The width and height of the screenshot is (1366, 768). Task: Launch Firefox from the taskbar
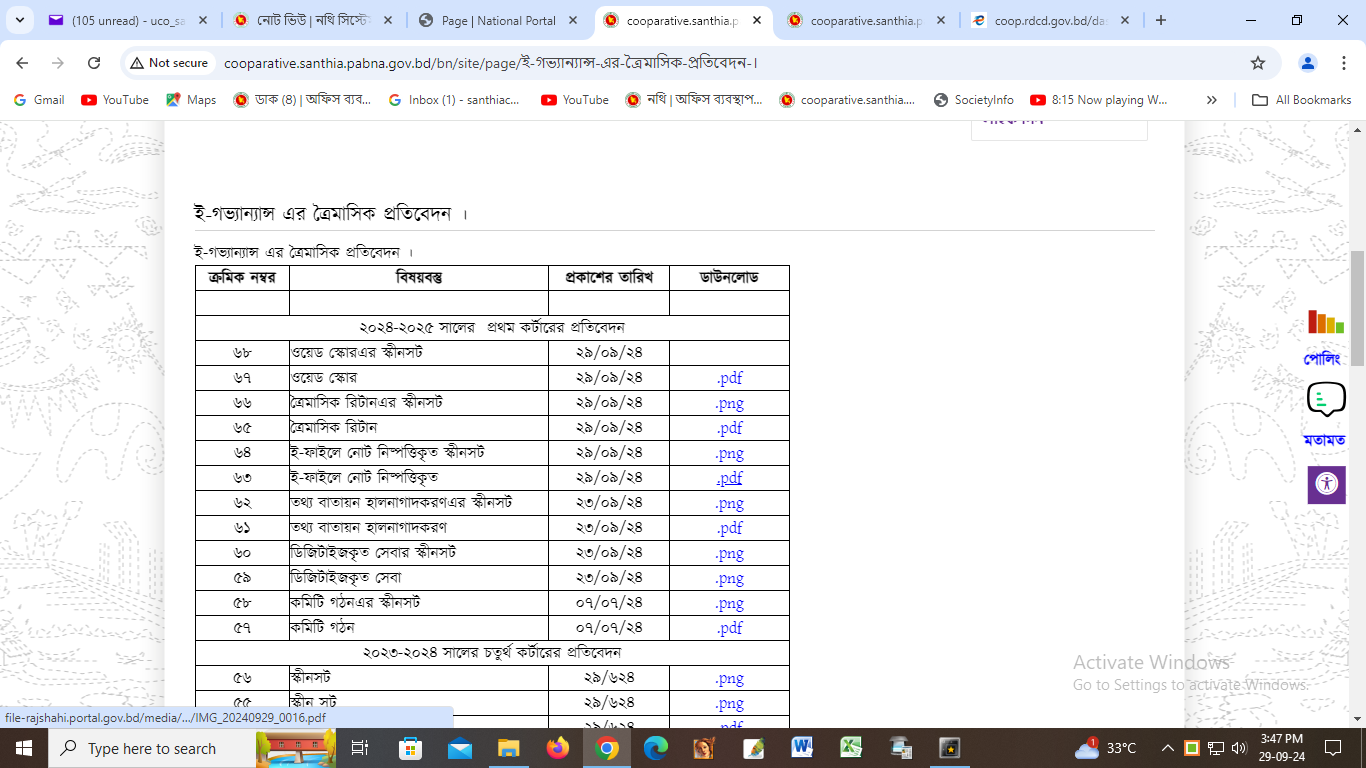click(558, 748)
